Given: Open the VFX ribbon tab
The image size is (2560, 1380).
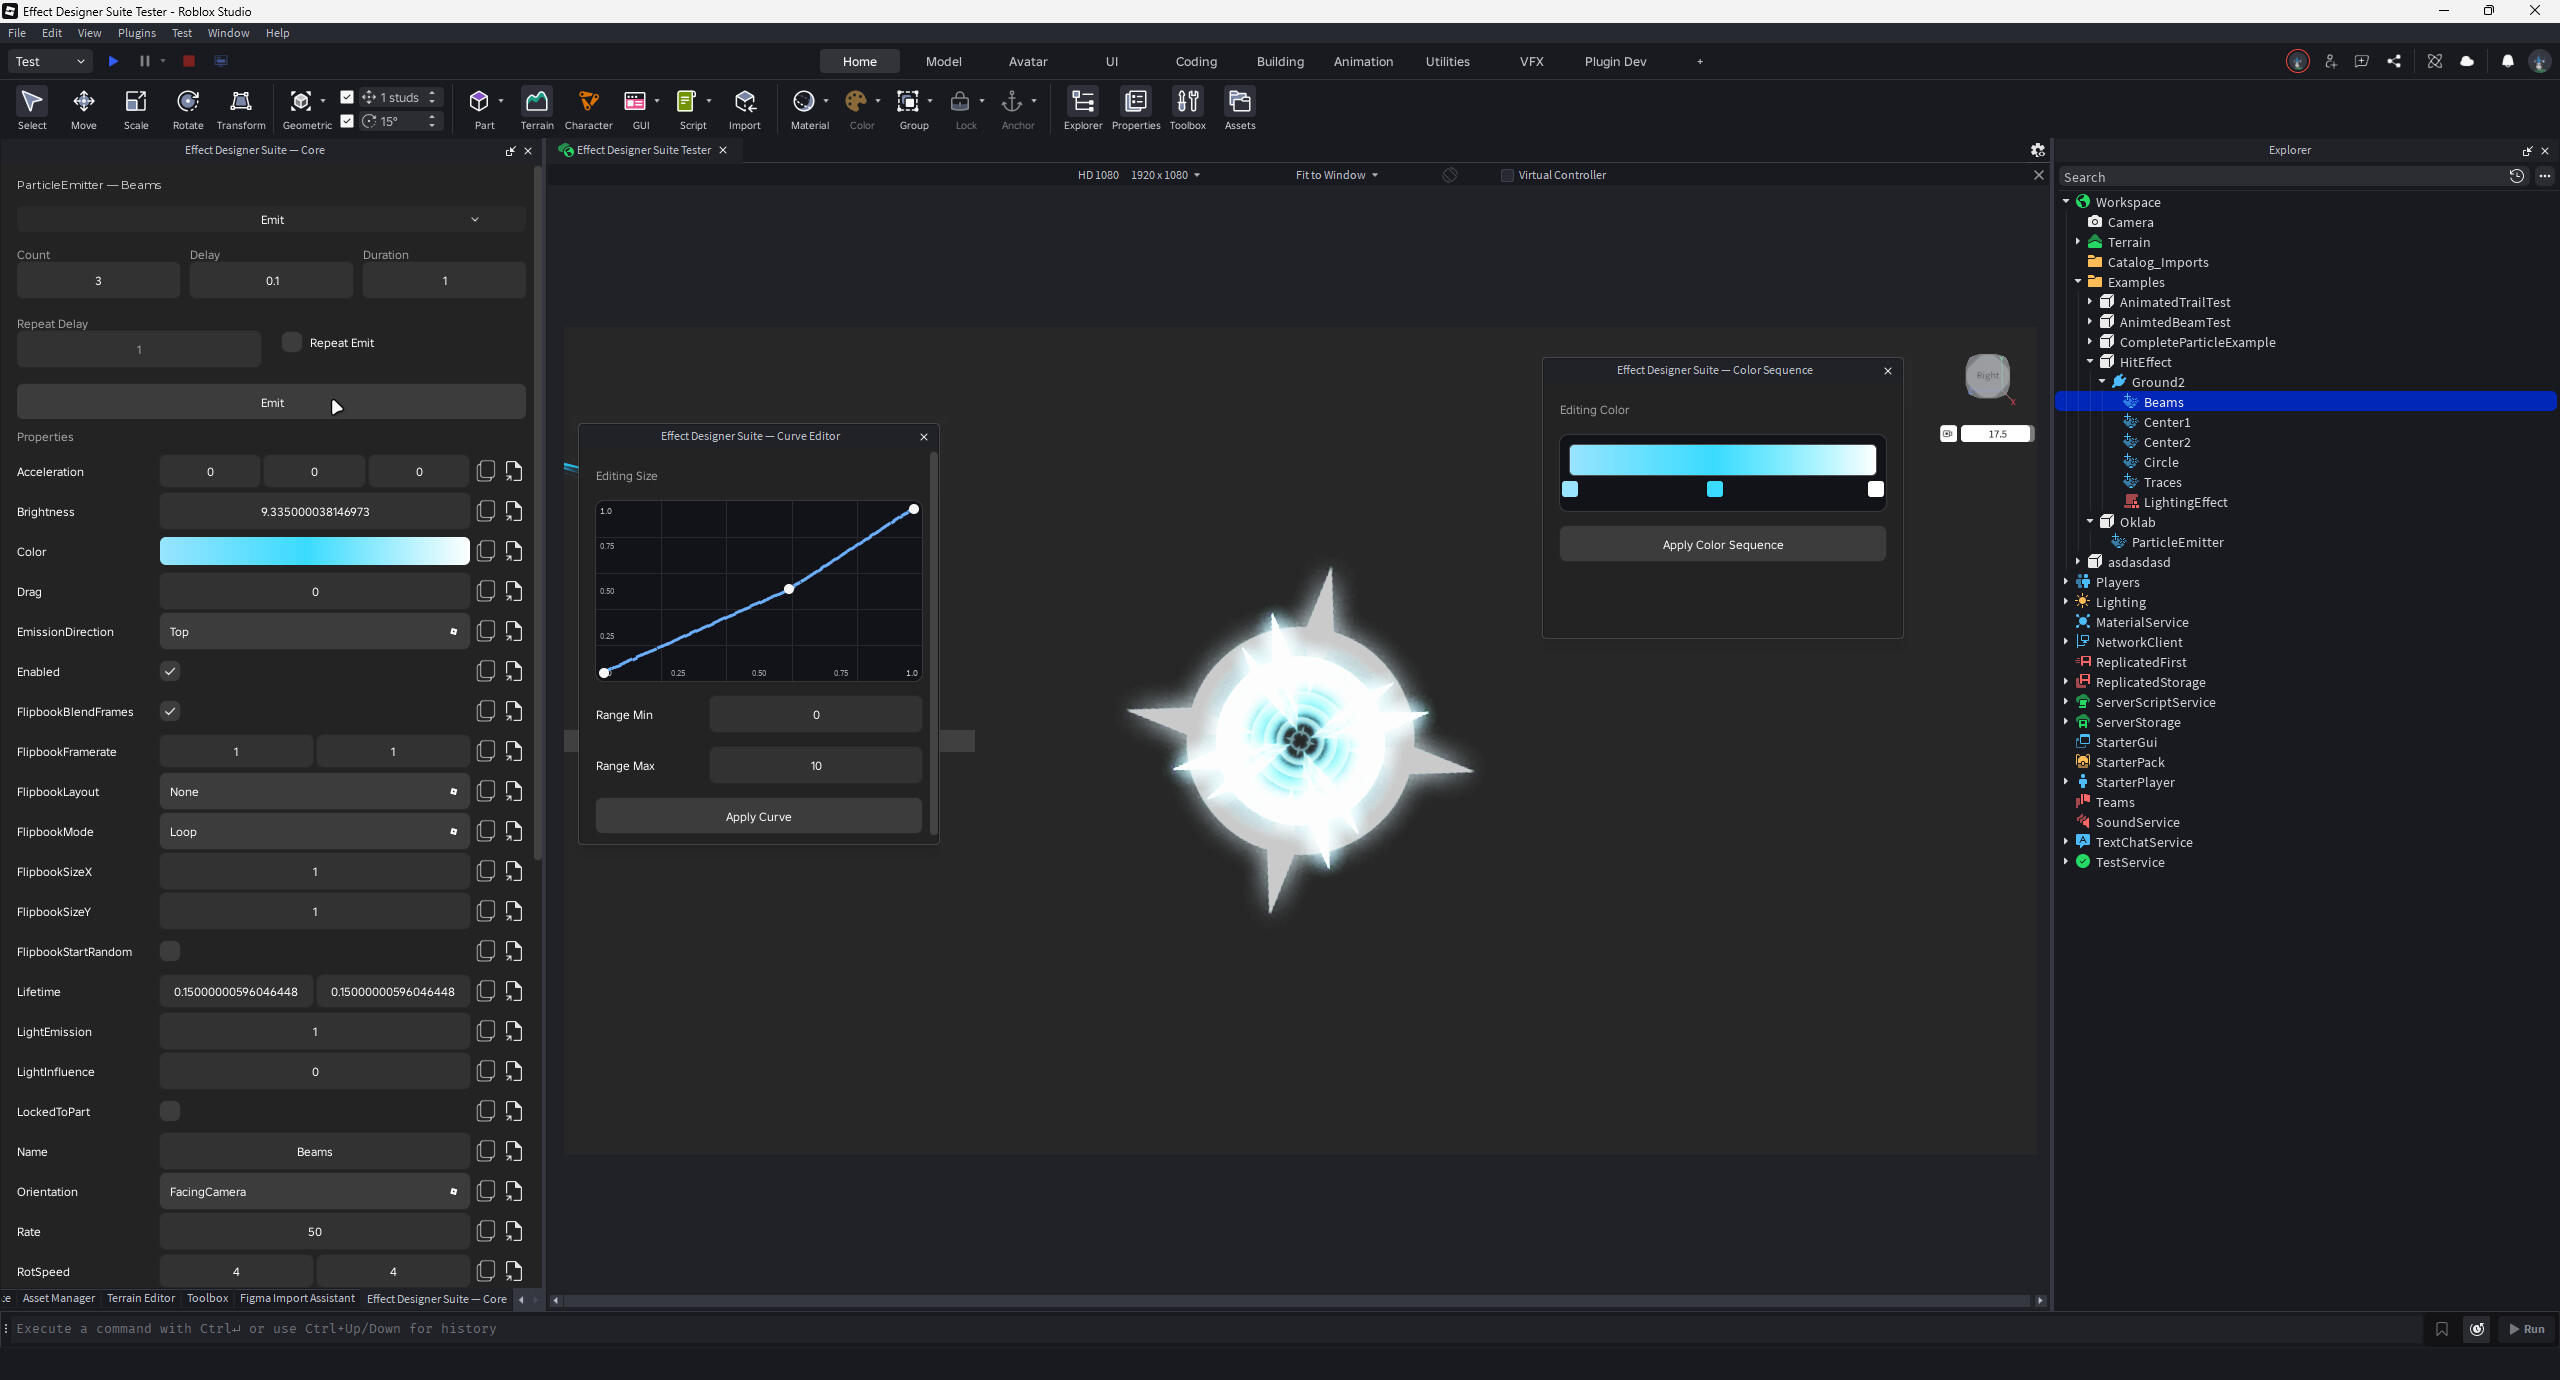Looking at the screenshot, I should 1532,61.
